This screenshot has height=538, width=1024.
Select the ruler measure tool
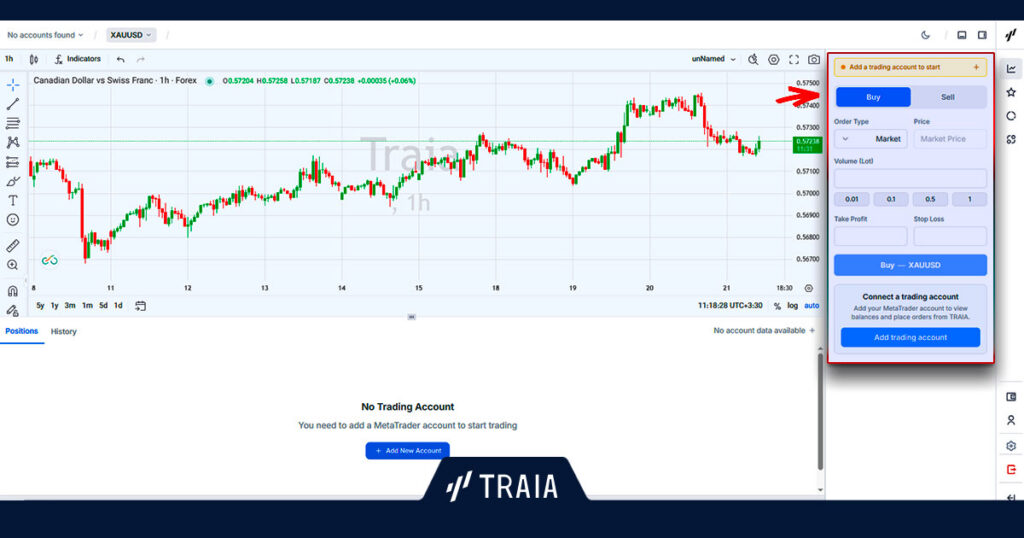coord(12,245)
